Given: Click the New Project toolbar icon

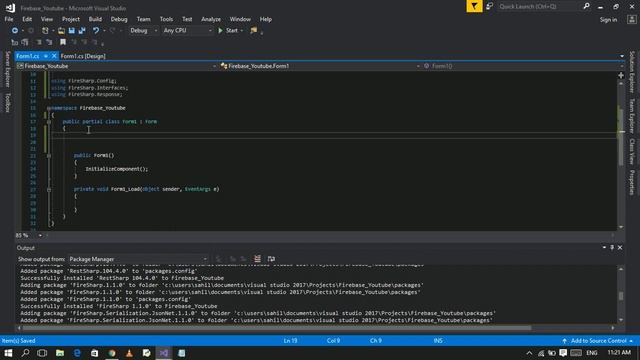Looking at the screenshot, I should click(45, 31).
